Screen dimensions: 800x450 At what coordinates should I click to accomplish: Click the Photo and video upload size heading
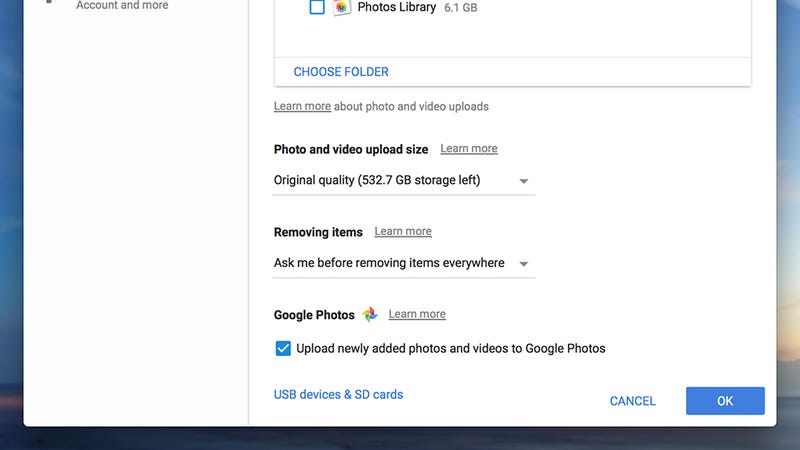(x=351, y=149)
